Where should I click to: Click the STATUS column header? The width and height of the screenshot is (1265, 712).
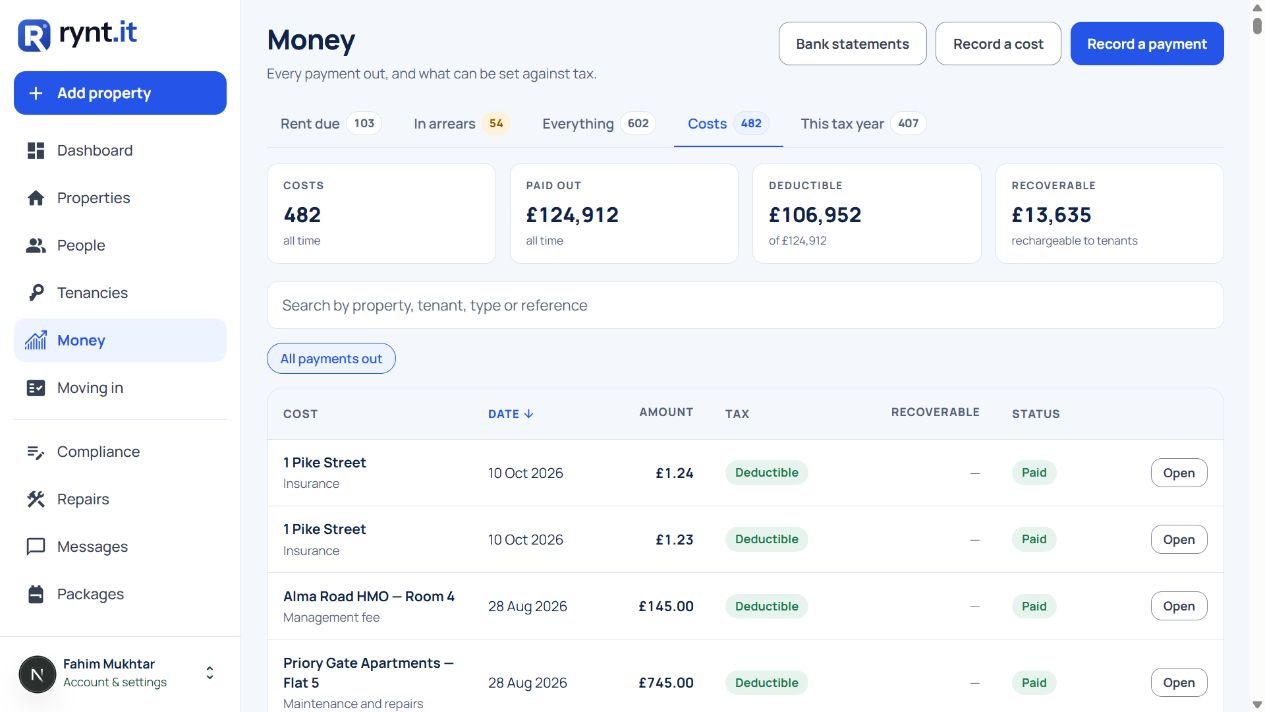pyautogui.click(x=1036, y=414)
